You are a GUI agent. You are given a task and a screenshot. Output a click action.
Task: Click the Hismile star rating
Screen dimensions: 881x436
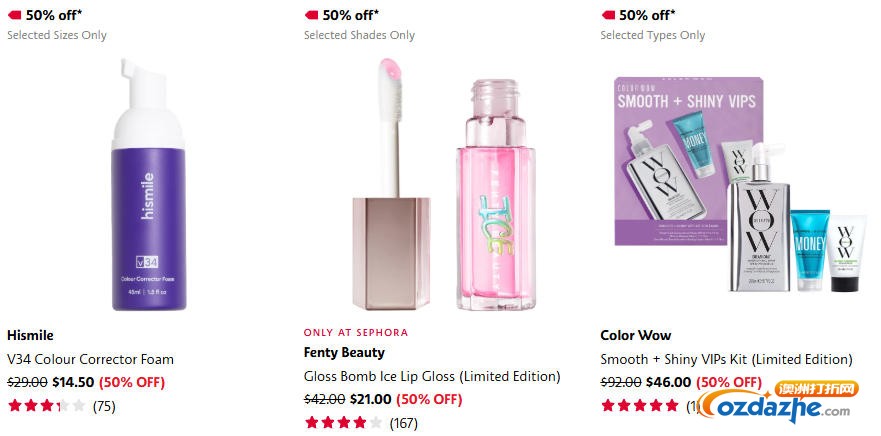pyautogui.click(x=46, y=406)
